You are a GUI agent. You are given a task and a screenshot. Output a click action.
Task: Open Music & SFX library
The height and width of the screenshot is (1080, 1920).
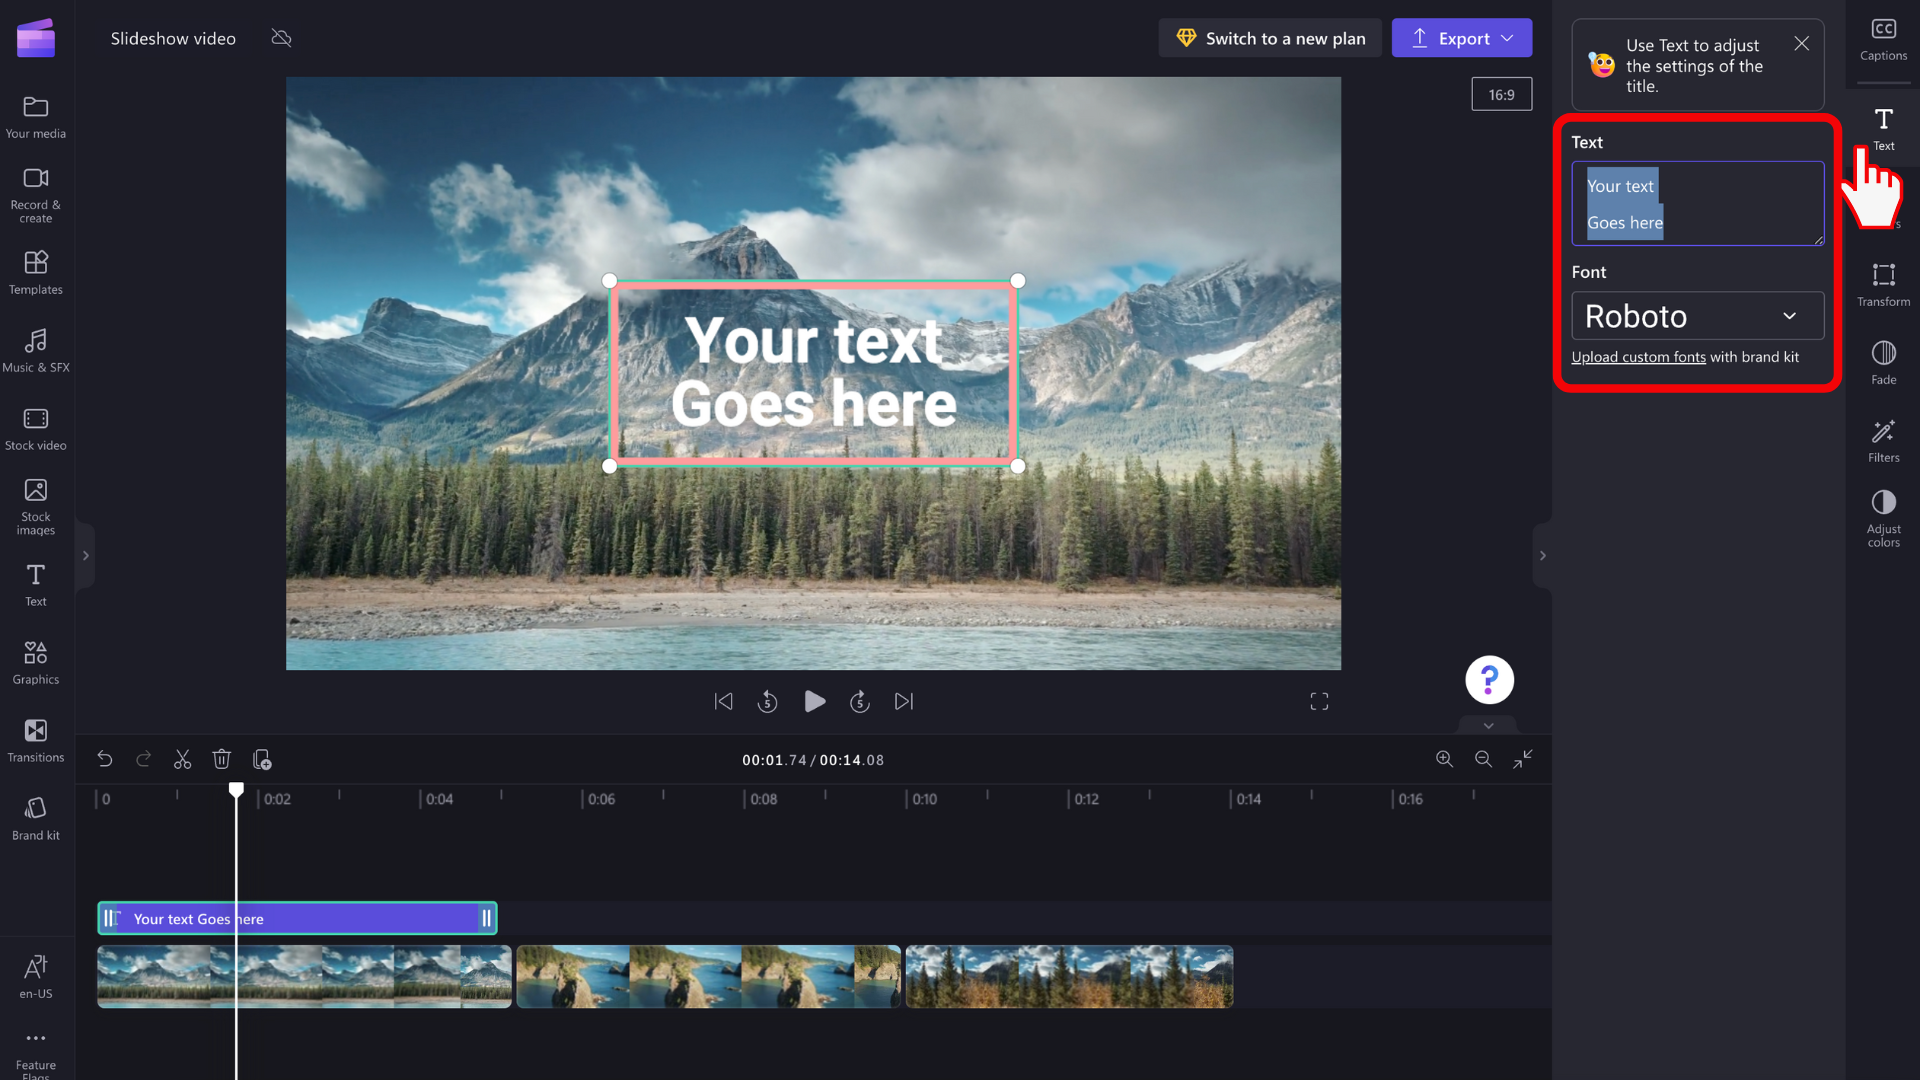click(x=36, y=351)
